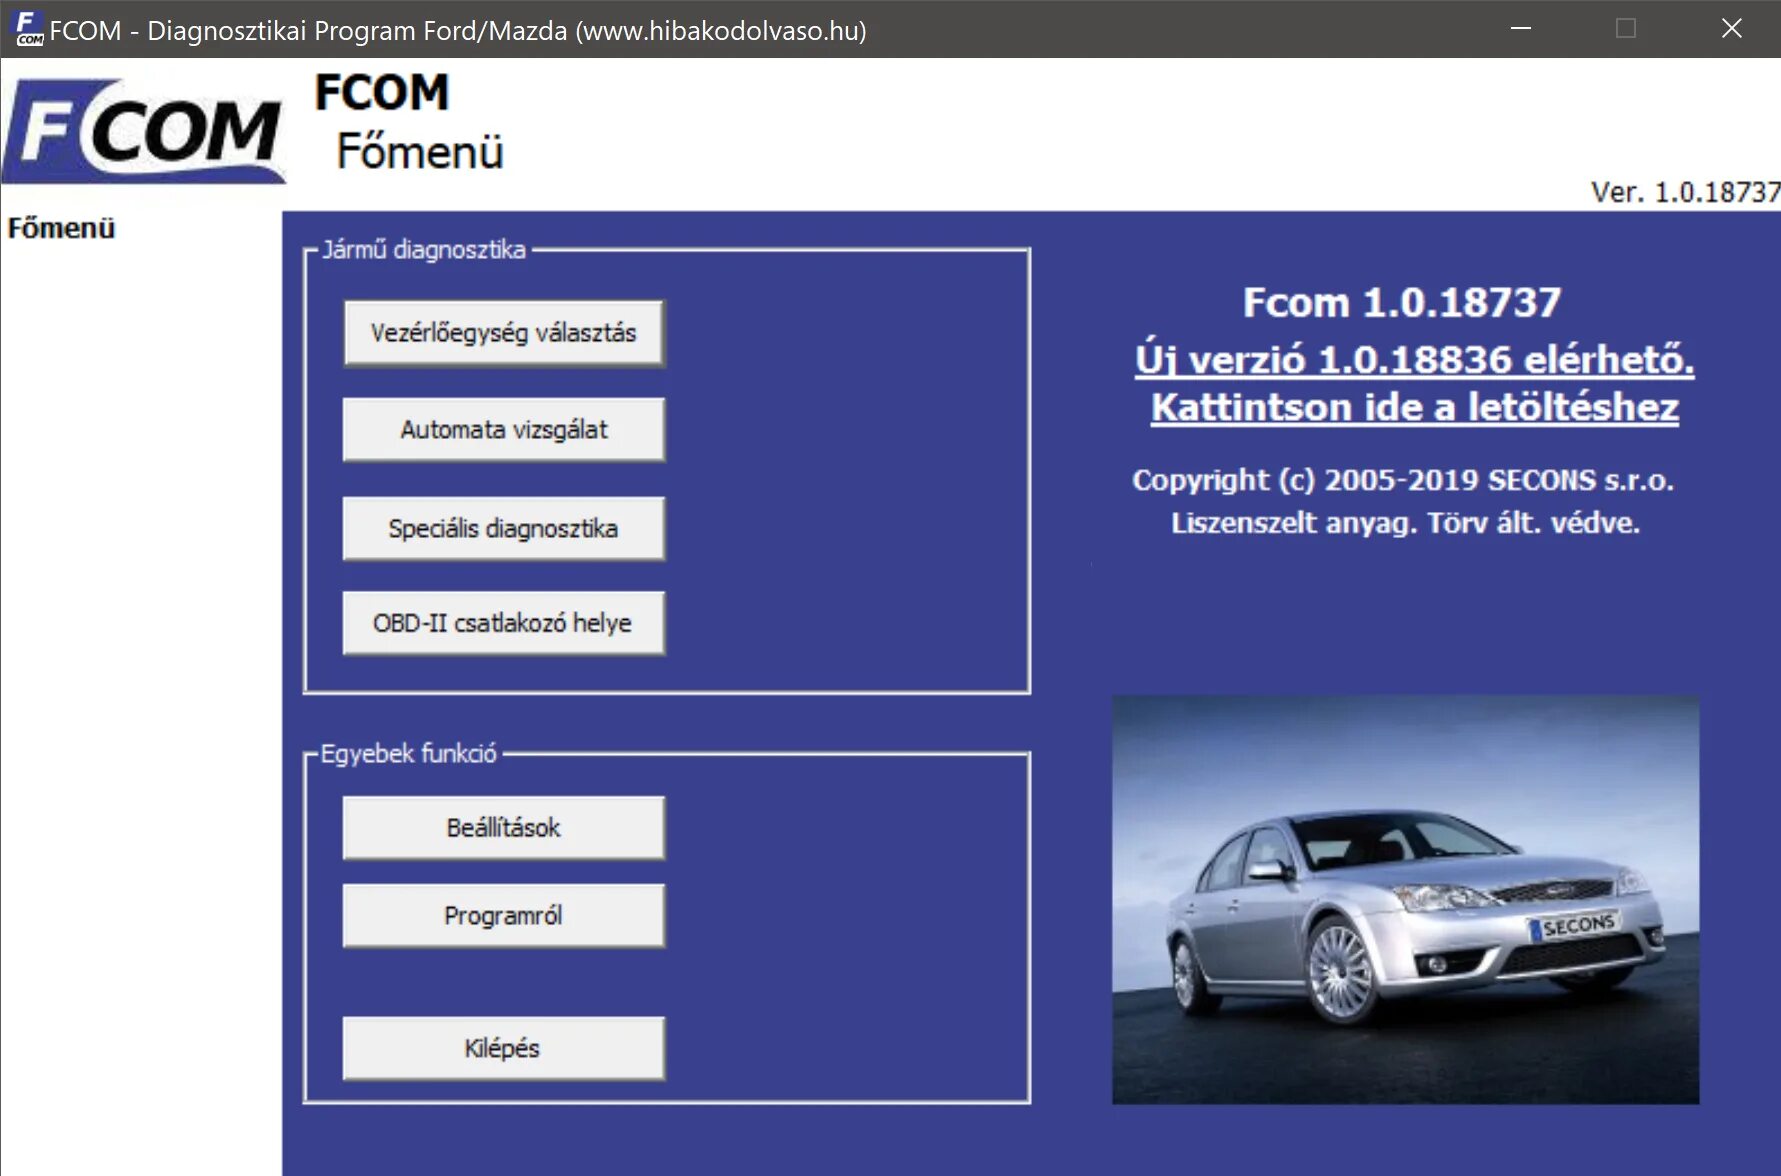This screenshot has height=1176, width=1781.
Task: Open Speciális diagnosztika
Action: 503,528
